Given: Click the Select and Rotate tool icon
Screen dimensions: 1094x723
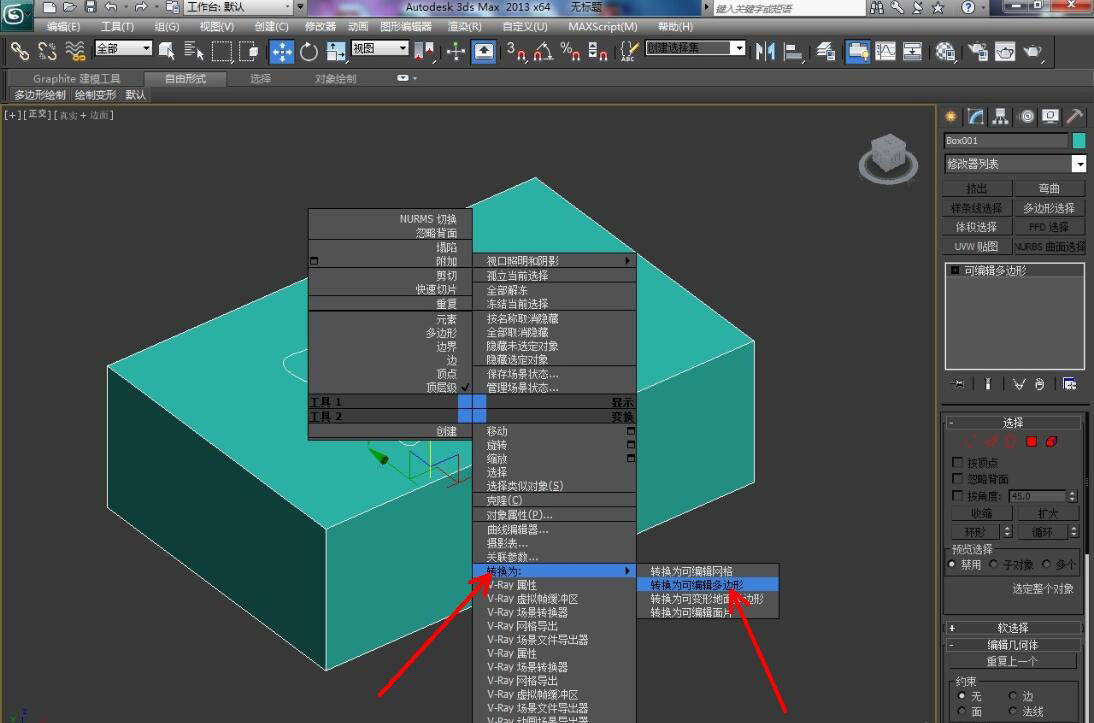Looking at the screenshot, I should pos(309,50).
